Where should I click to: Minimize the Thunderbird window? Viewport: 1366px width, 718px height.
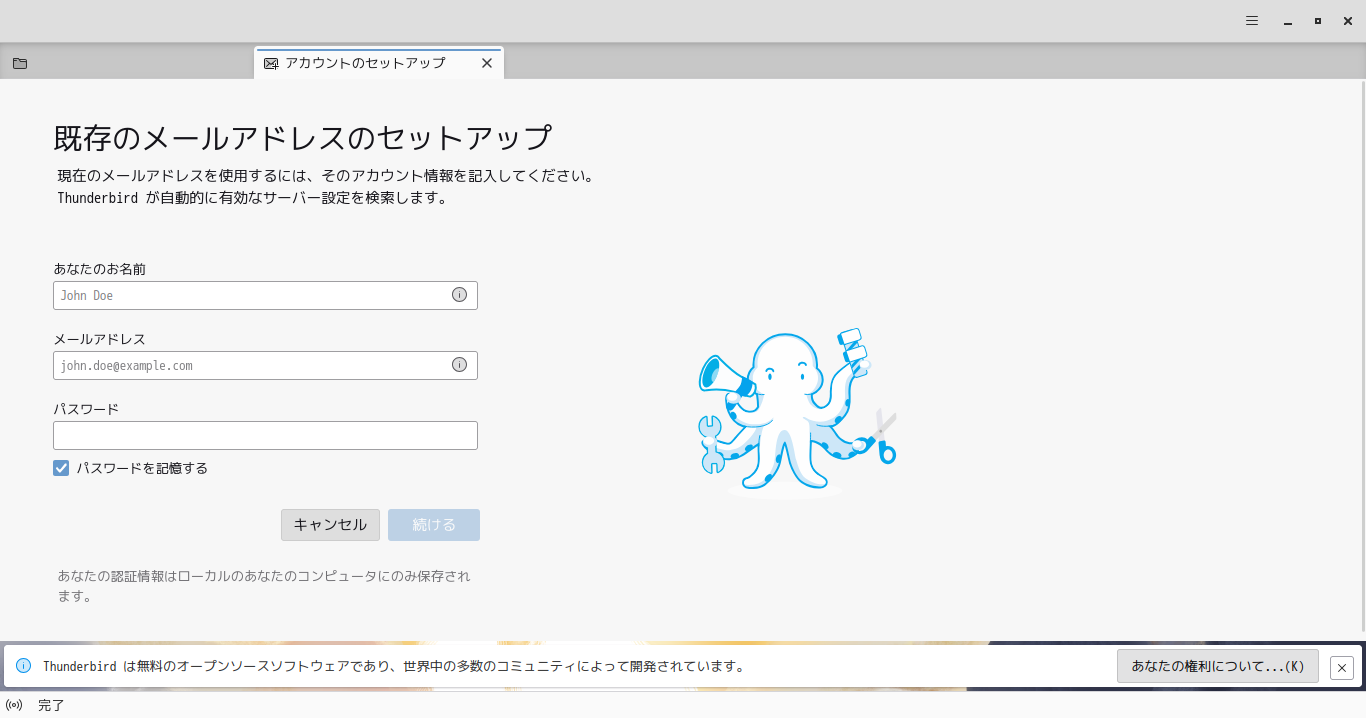point(1287,21)
